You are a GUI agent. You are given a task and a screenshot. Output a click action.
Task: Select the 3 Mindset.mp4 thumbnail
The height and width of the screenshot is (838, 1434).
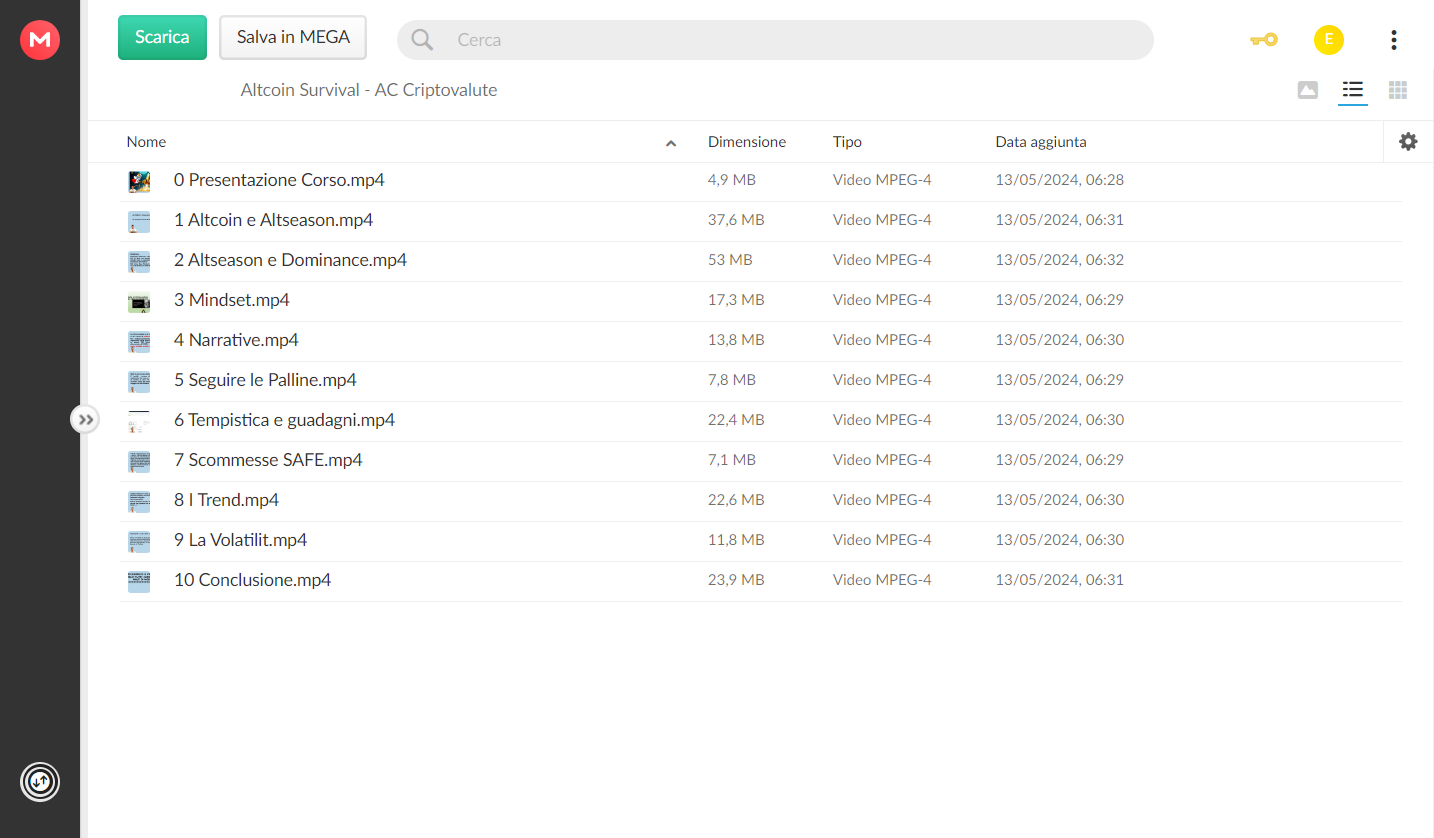(139, 301)
